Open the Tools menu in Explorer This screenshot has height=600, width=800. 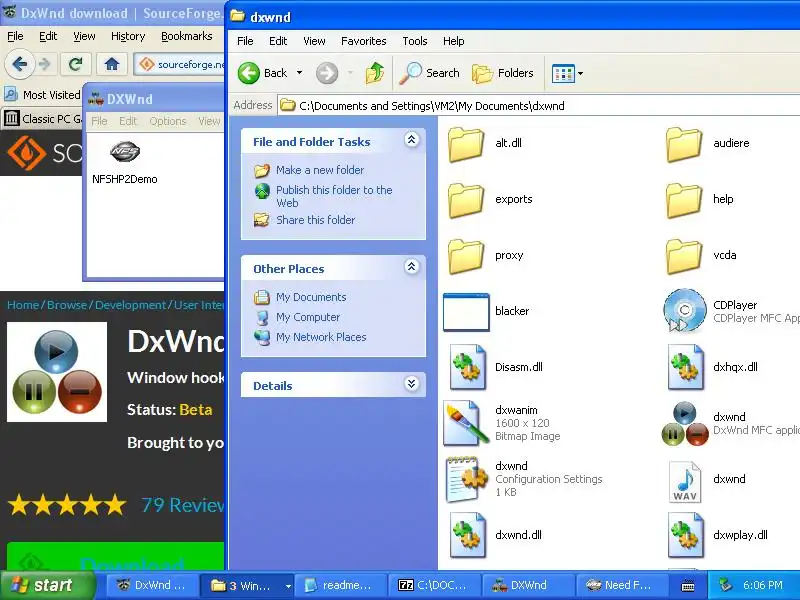point(415,41)
